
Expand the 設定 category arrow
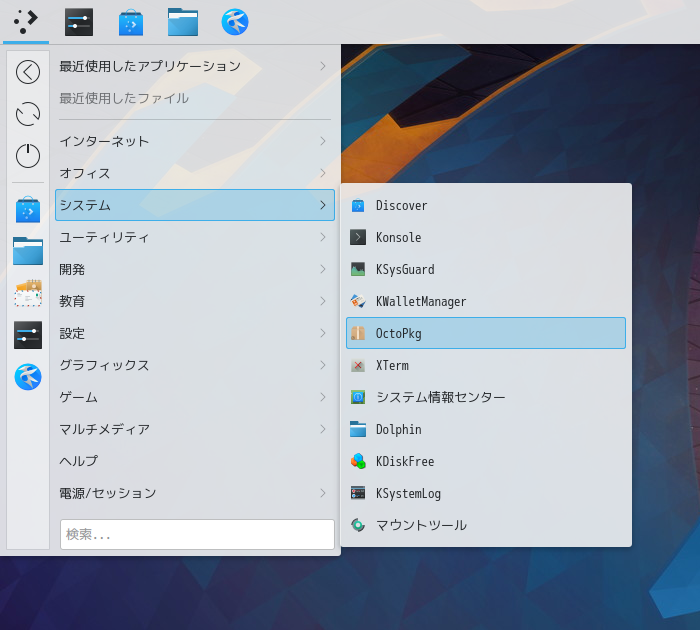[323, 333]
